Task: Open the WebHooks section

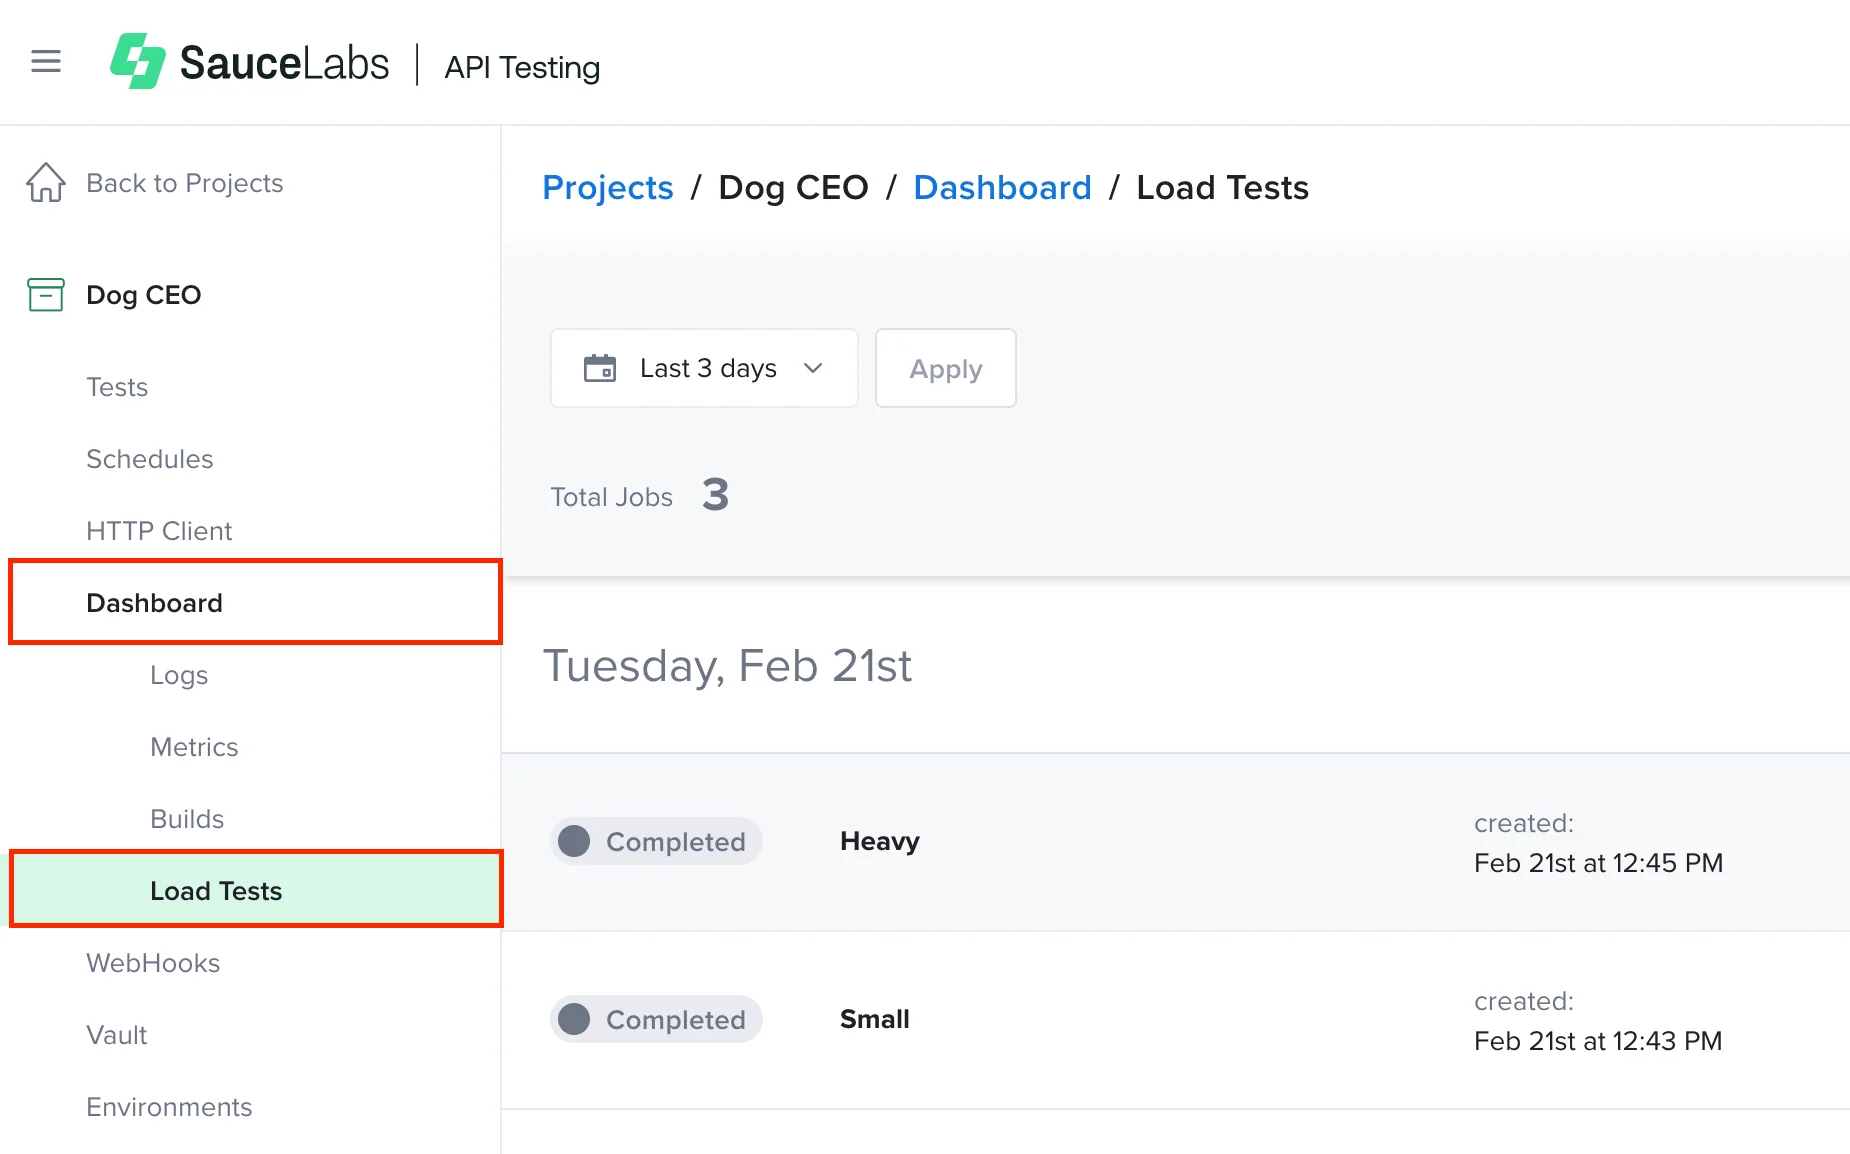Action: [x=152, y=963]
